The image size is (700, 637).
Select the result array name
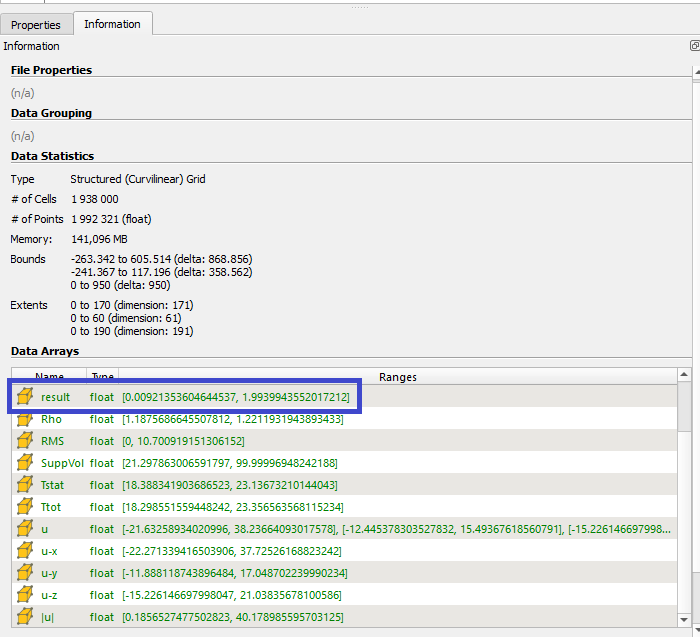pyautogui.click(x=55, y=397)
